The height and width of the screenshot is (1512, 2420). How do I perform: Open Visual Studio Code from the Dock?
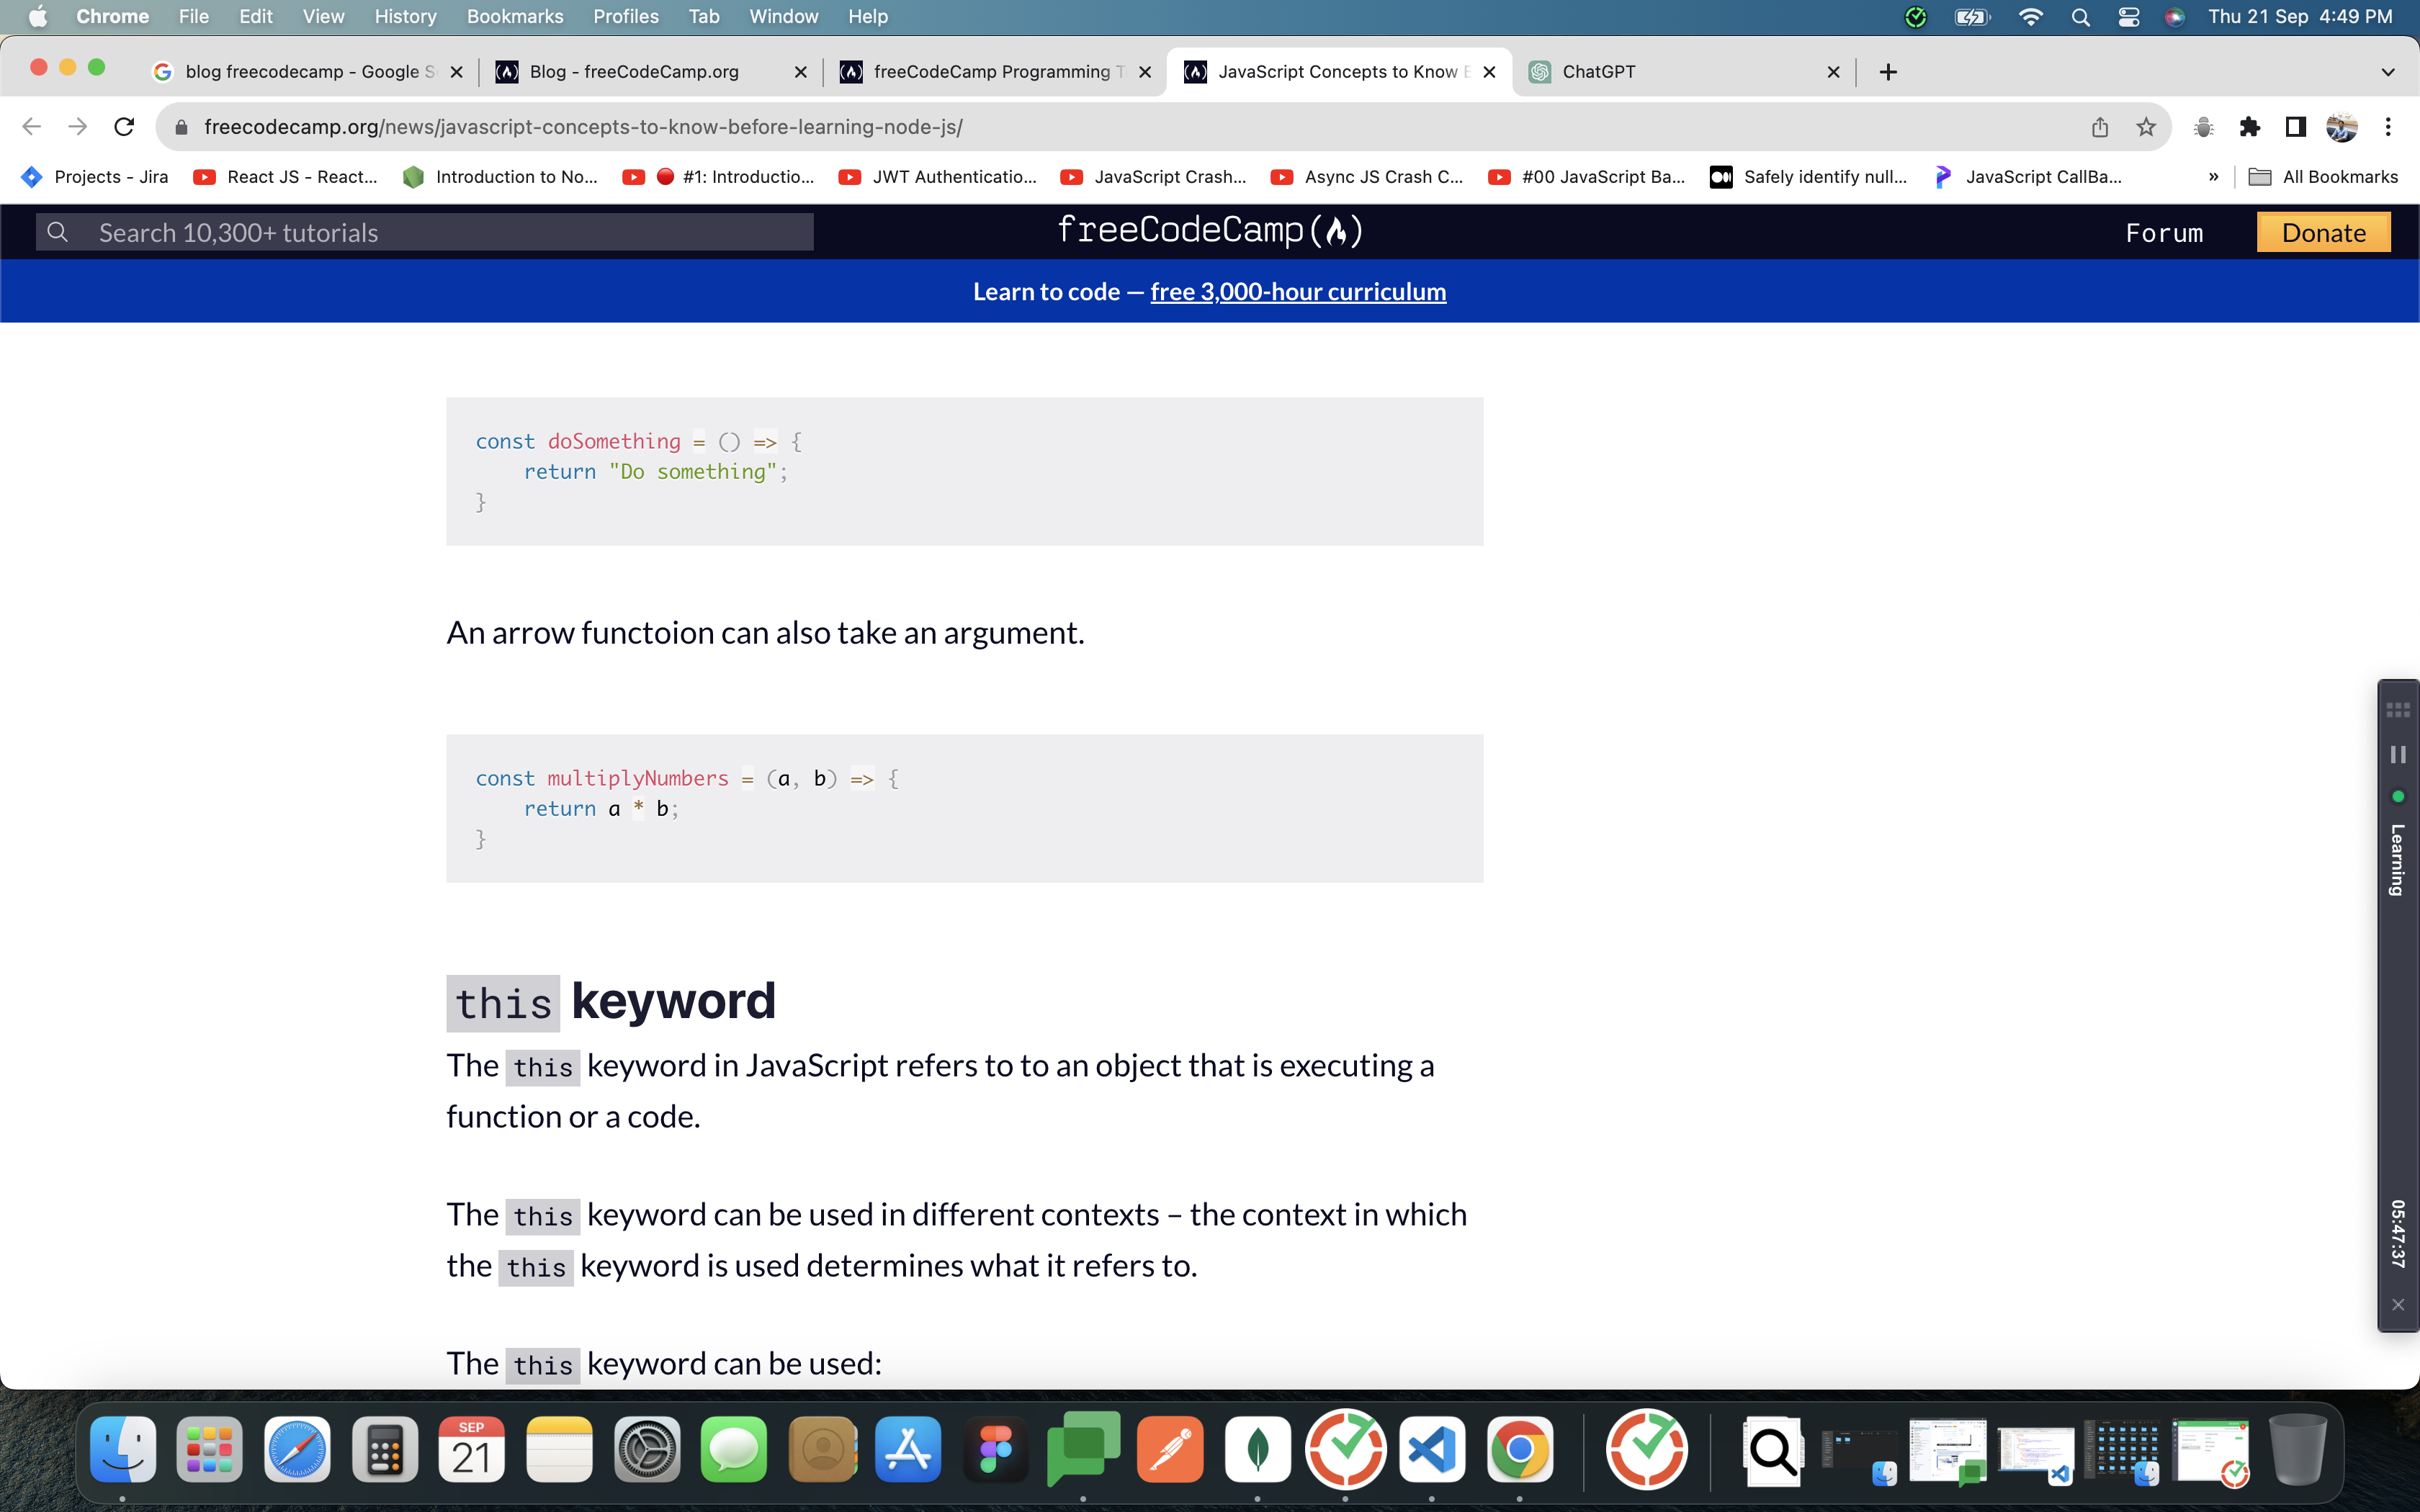[x=1431, y=1448]
